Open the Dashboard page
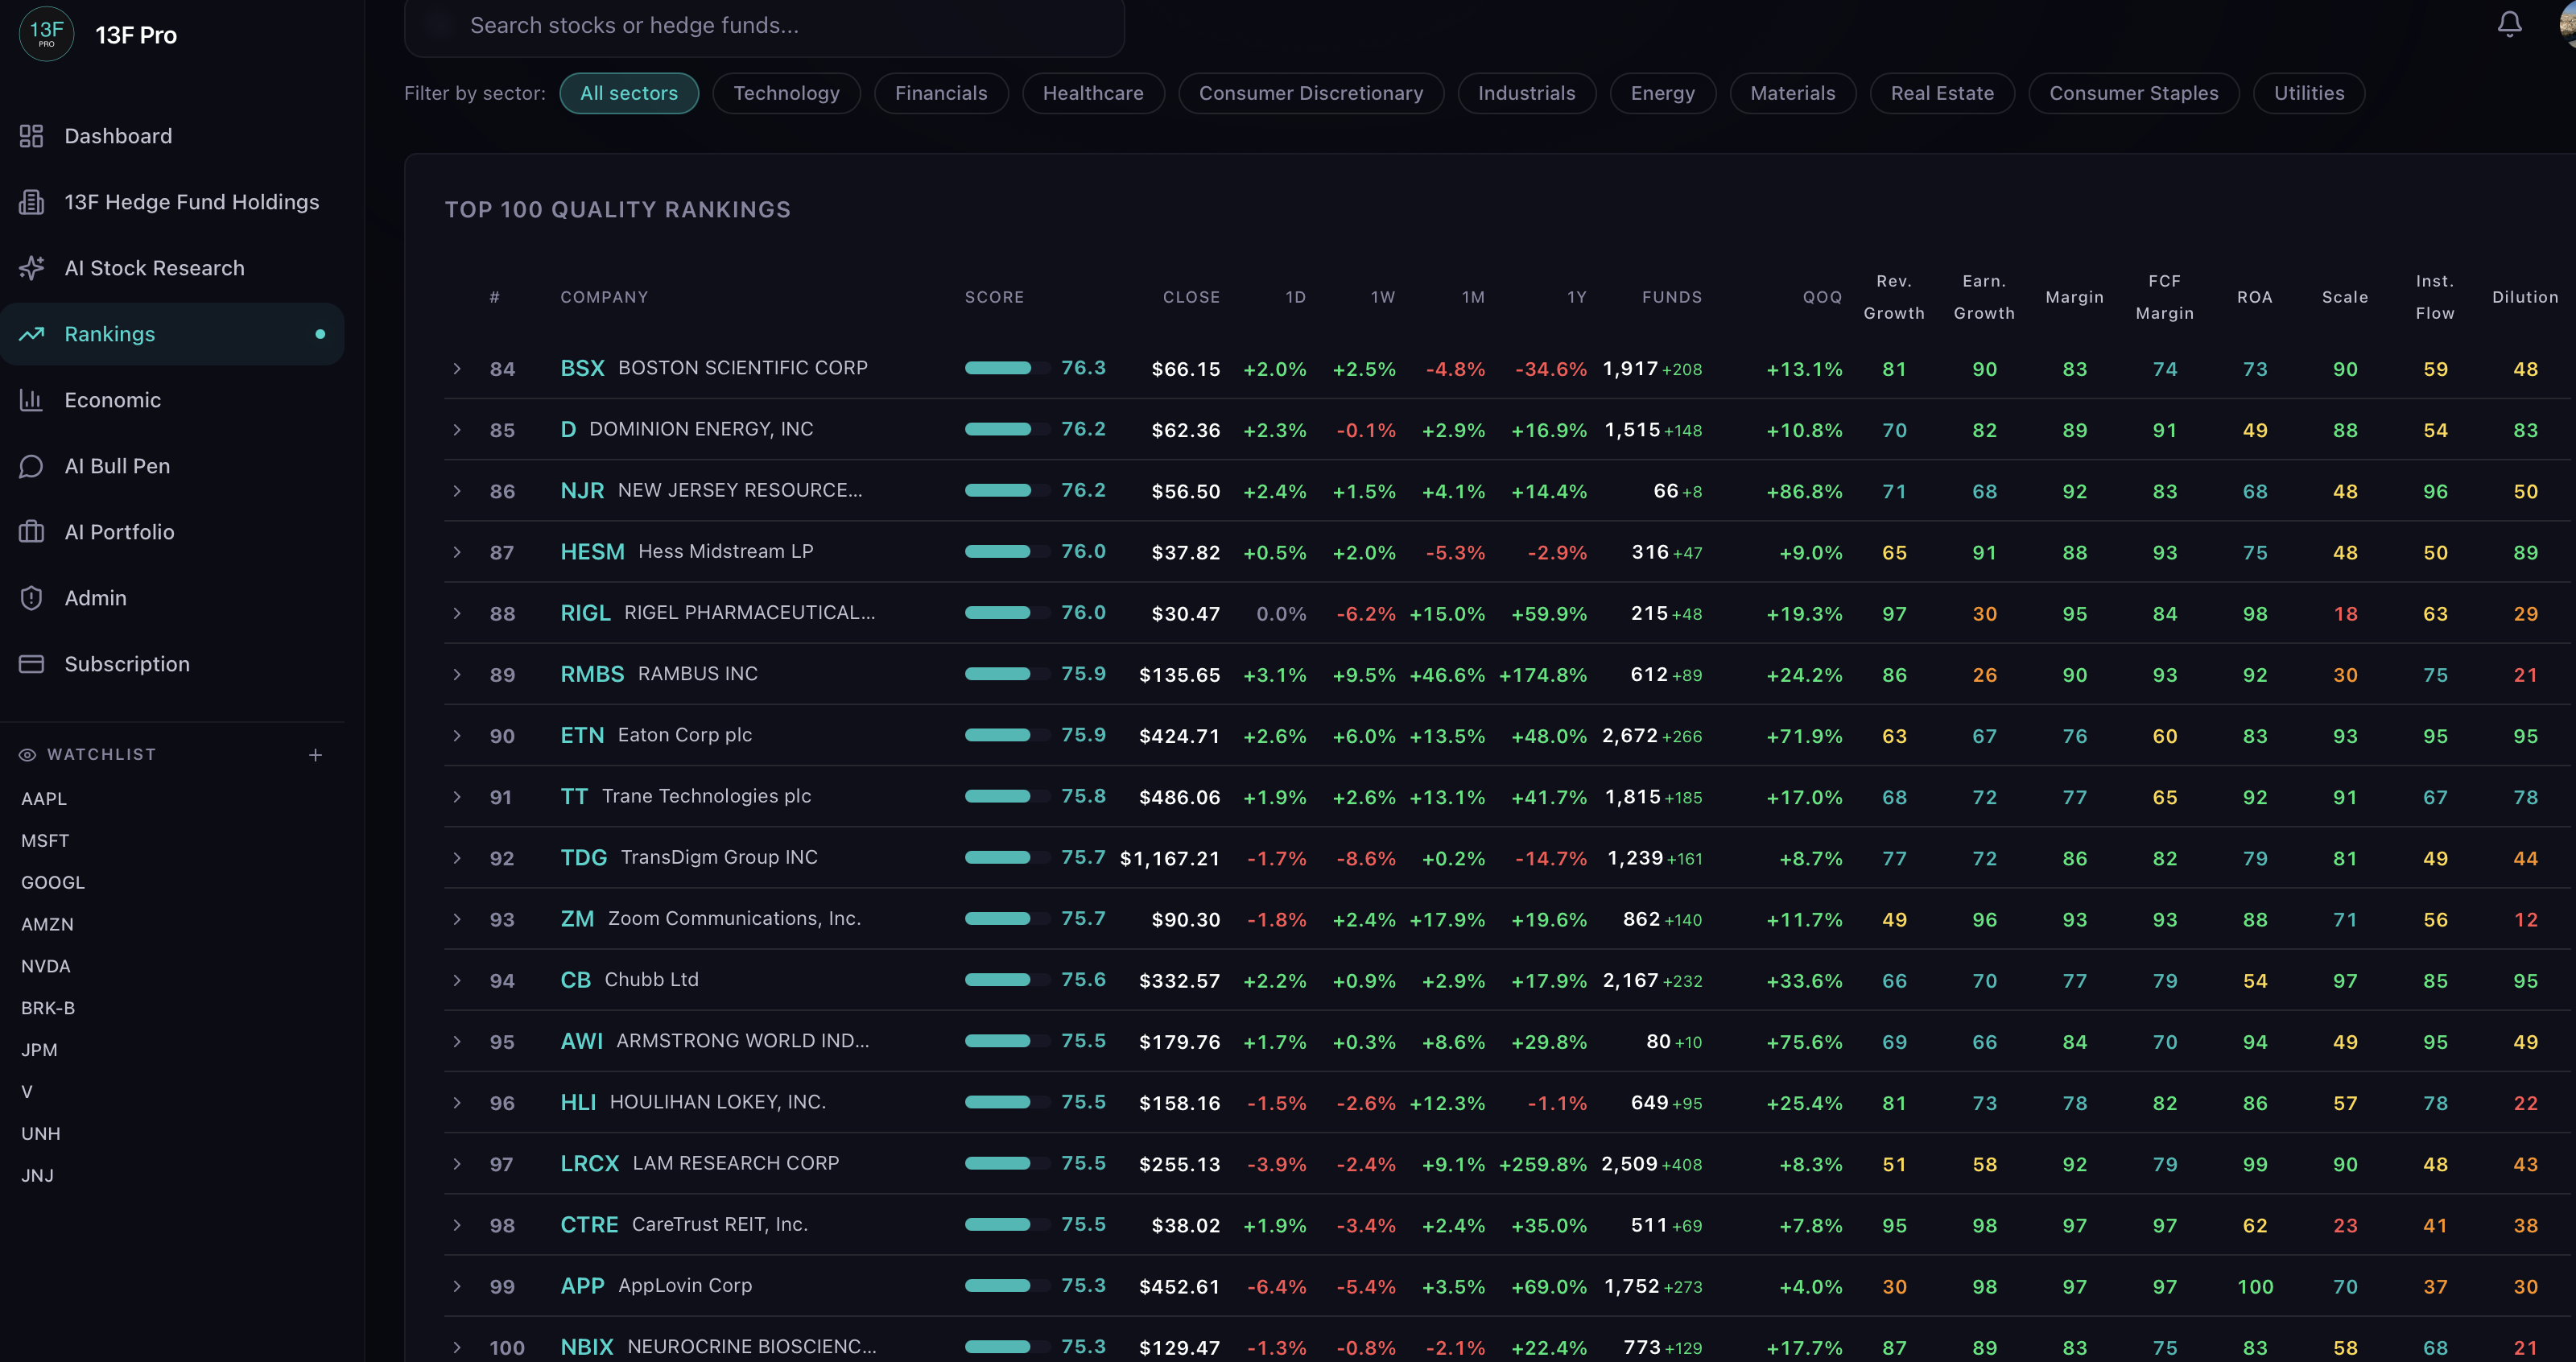The height and width of the screenshot is (1362, 2576). (x=172, y=136)
